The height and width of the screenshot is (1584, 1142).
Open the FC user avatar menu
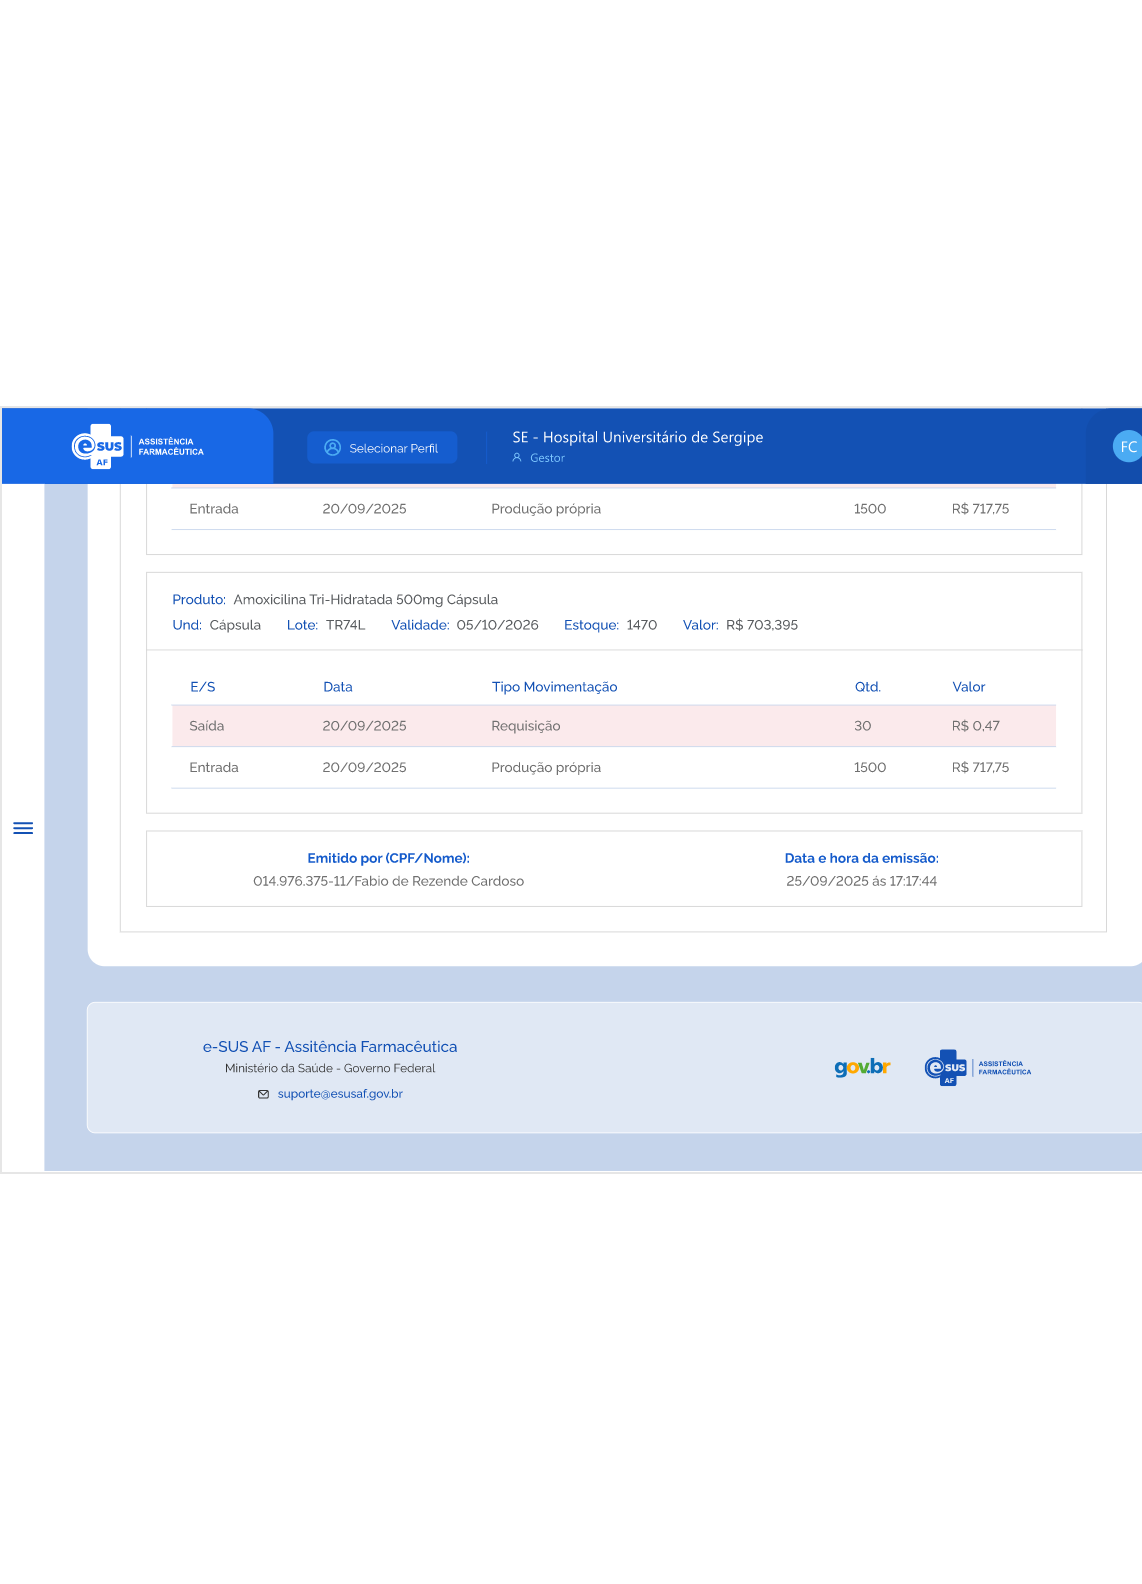1127,447
